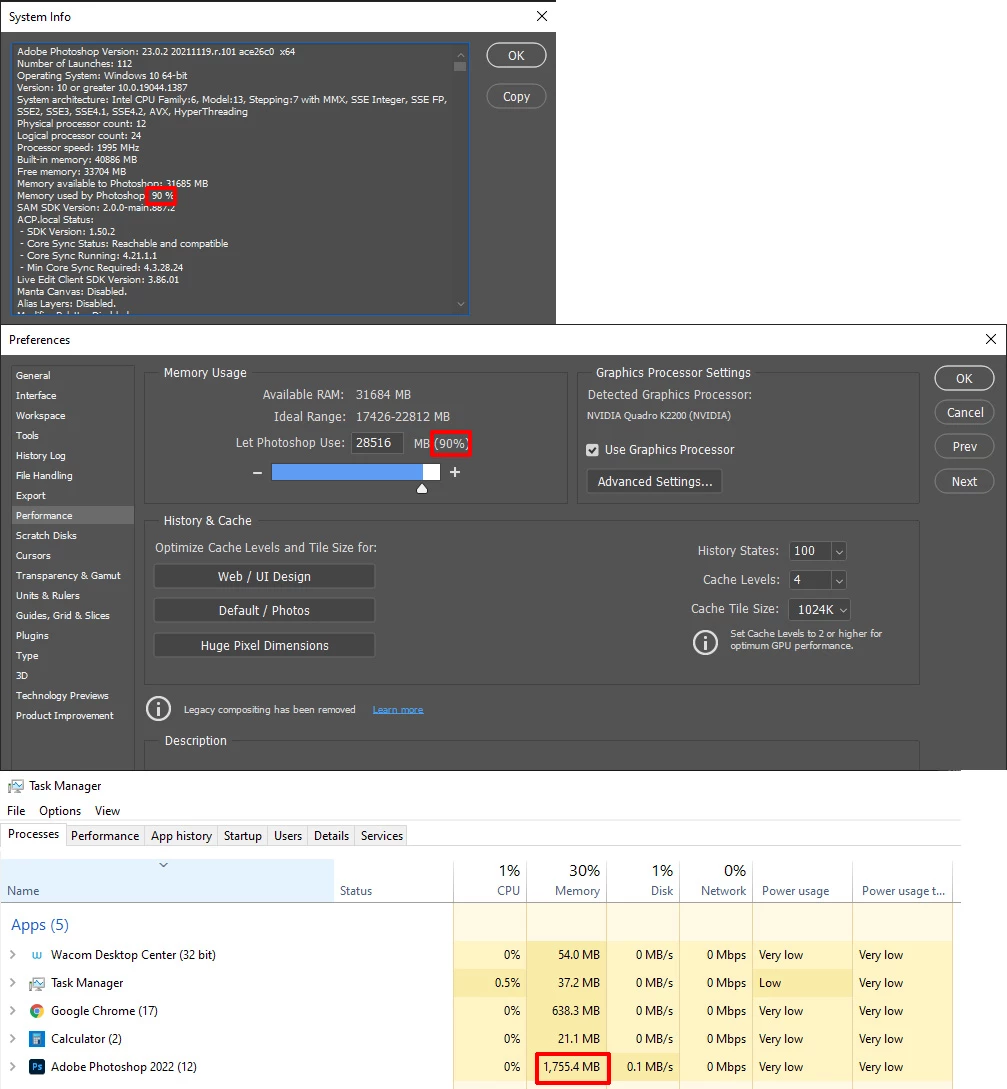1007x1089 pixels.
Task: Select File Handling in the Preferences sidebar
Action: click(x=44, y=476)
